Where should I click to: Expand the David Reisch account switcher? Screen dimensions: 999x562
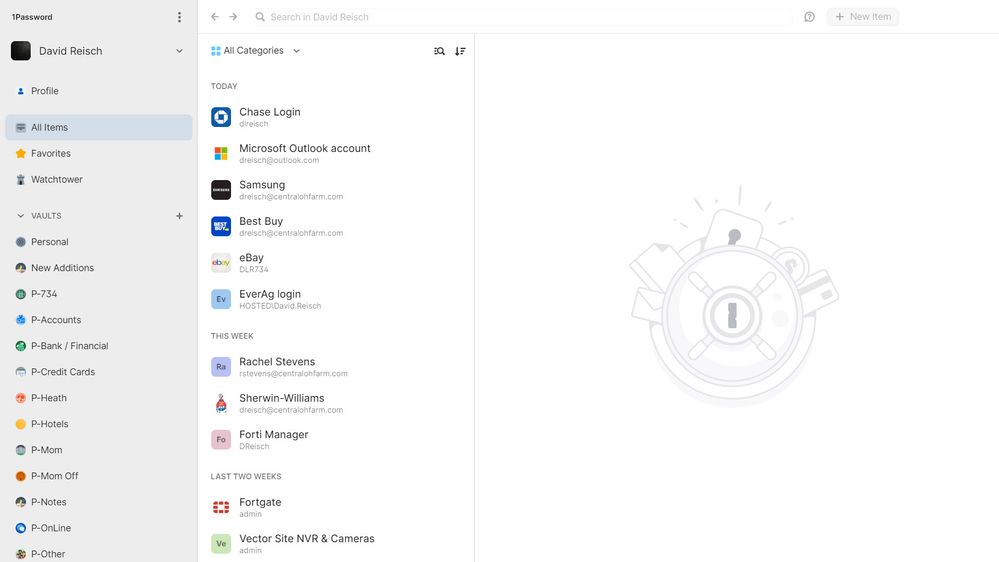click(x=179, y=51)
